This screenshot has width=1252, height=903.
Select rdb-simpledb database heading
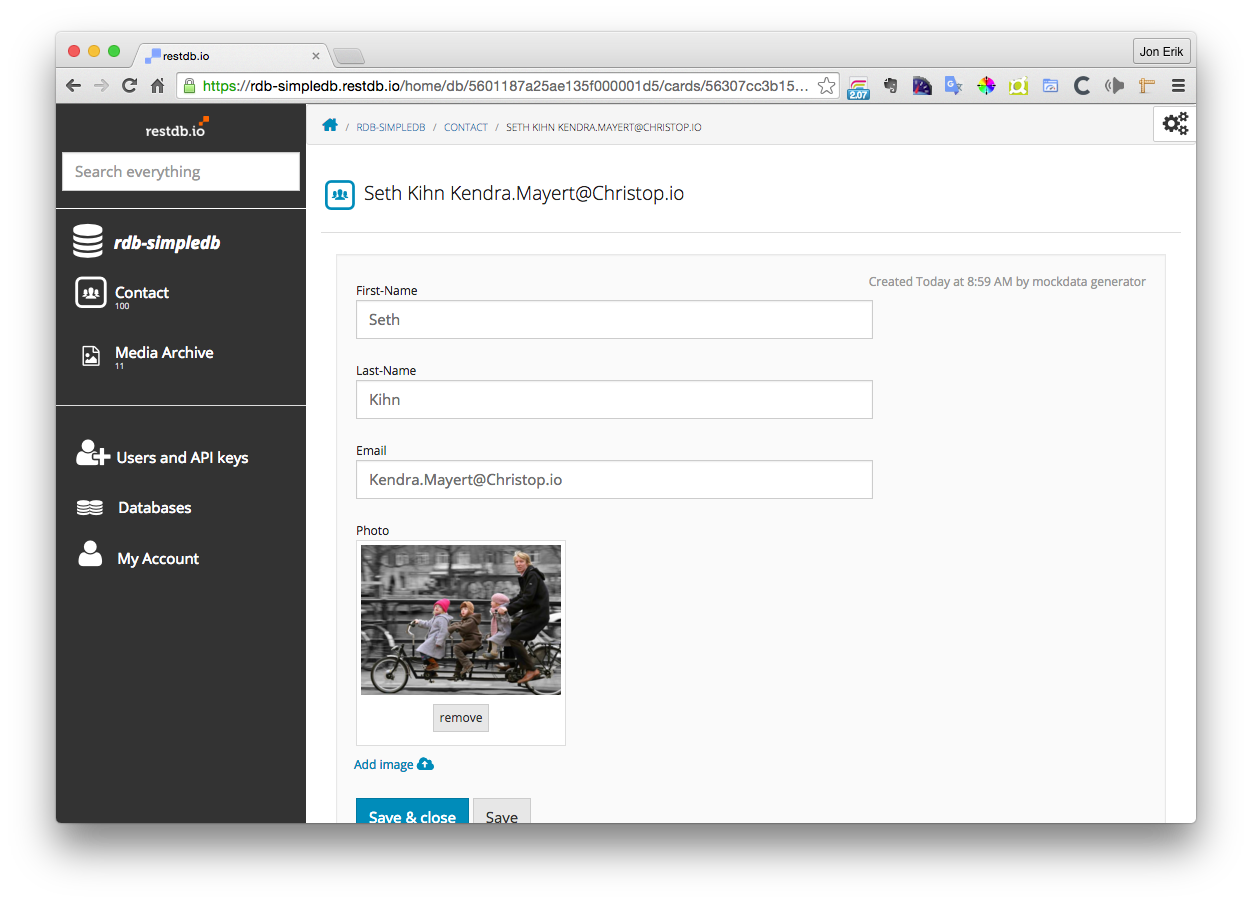[x=167, y=243]
